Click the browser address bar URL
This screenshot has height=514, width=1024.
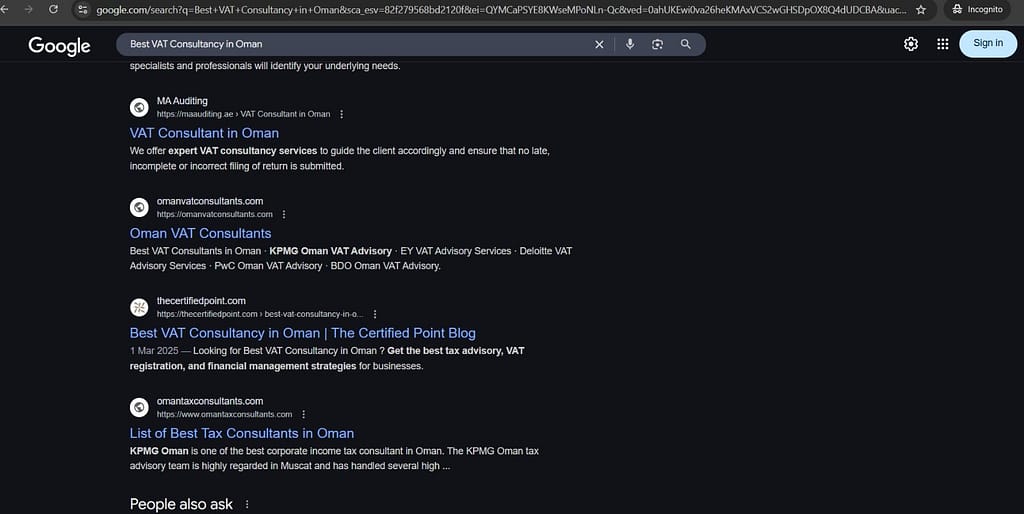tap(501, 10)
